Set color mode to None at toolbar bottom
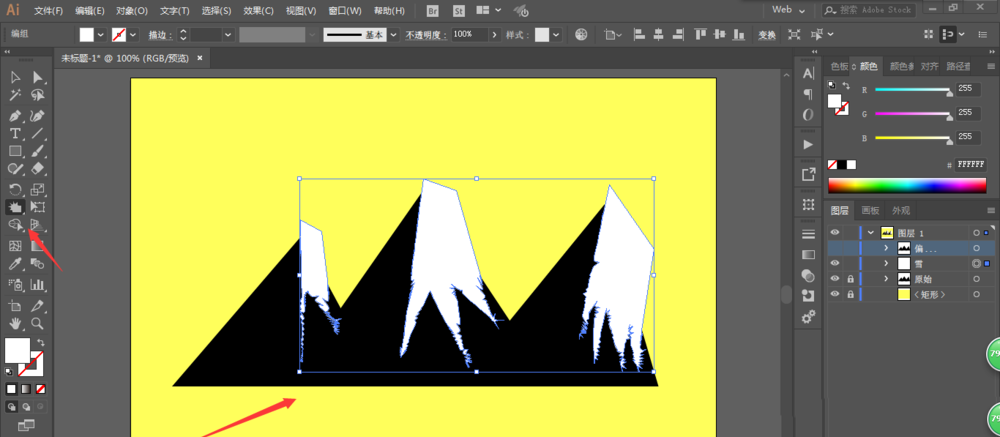The width and height of the screenshot is (1000, 437). [40, 389]
